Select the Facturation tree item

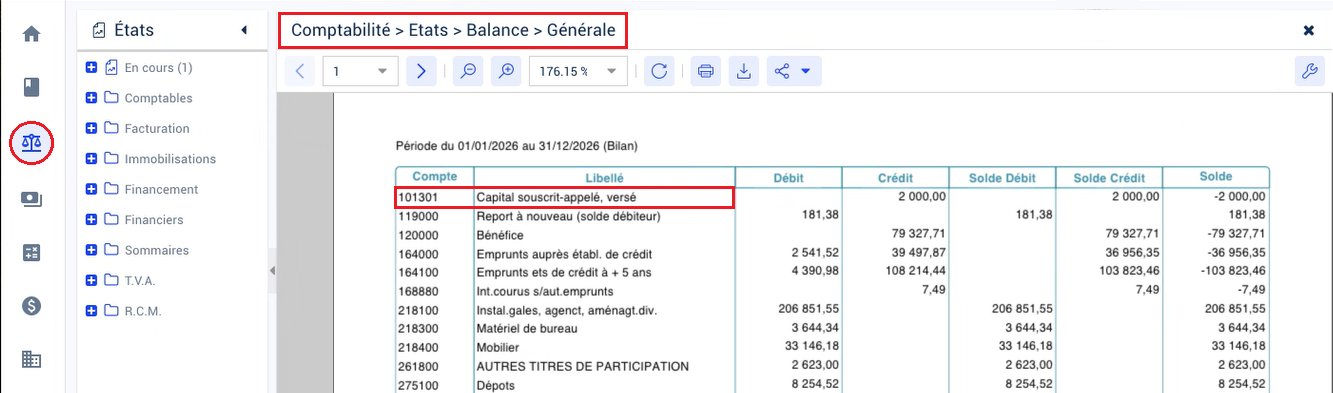157,128
